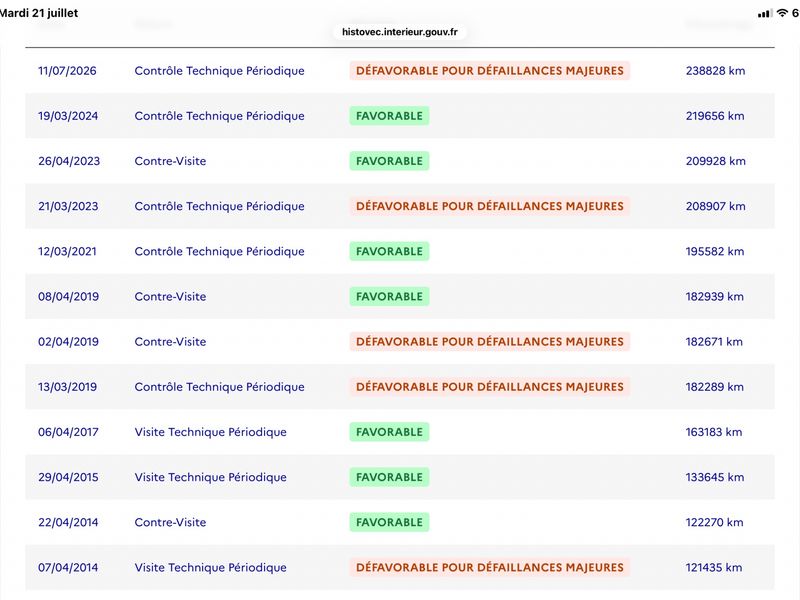Select Contrôle Technique Périodique dated 21/03/2023
Image resolution: width=800 pixels, height=600 pixels.
[219, 206]
